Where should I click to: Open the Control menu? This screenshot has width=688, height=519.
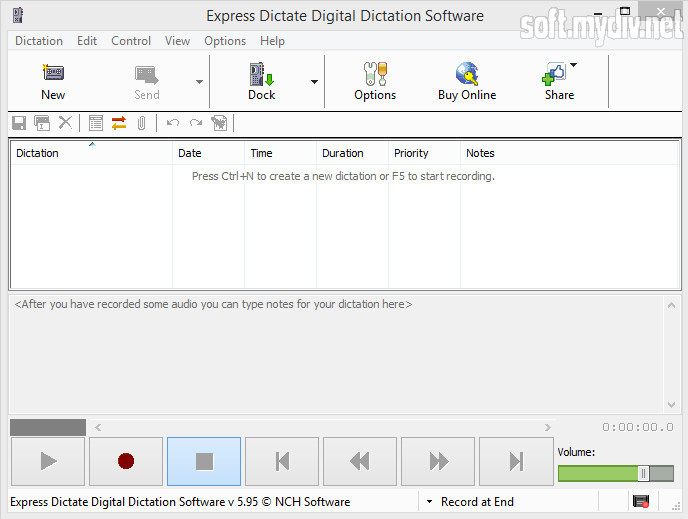[131, 41]
